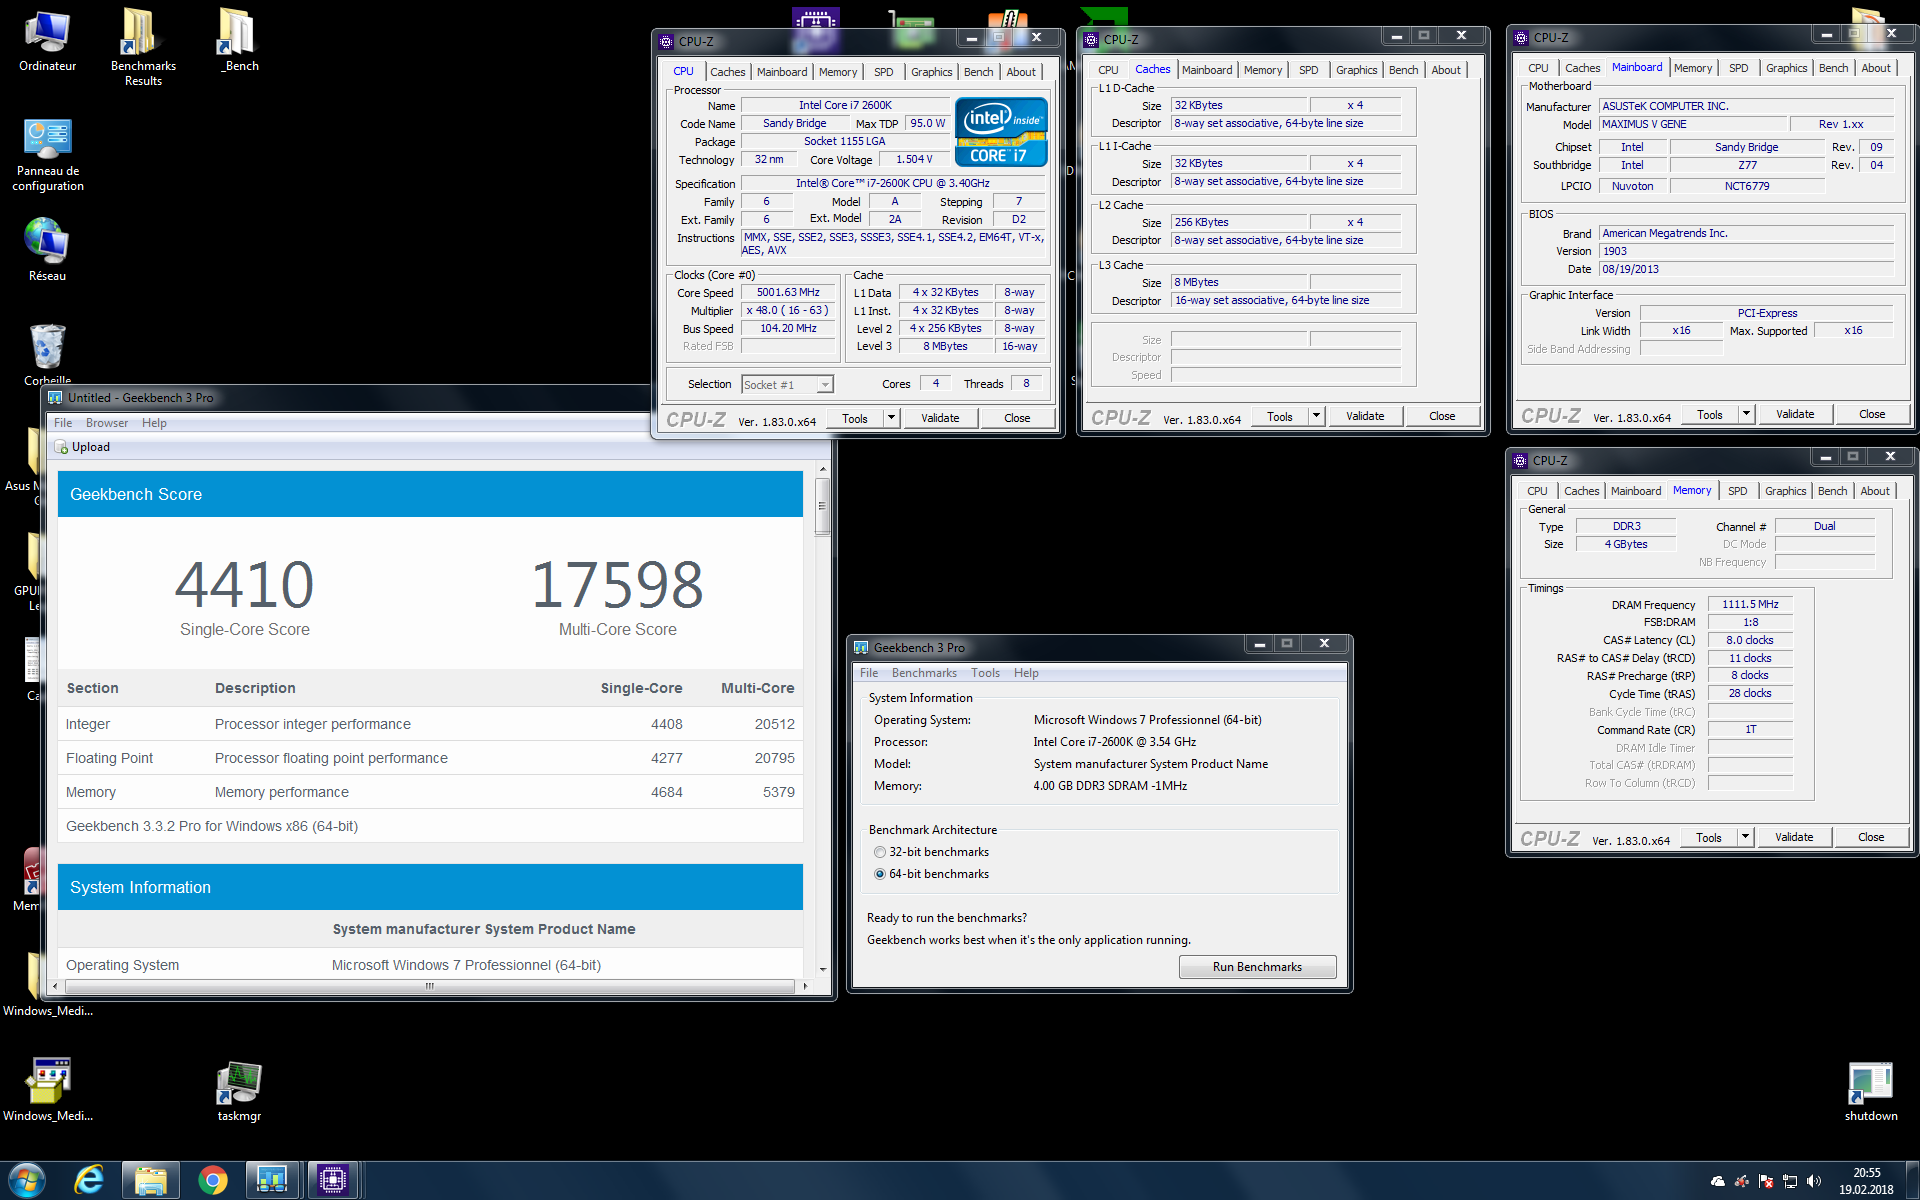Open the Benchmarks Results folder icon
Viewport: 1920px width, 1200px height.
[x=143, y=46]
